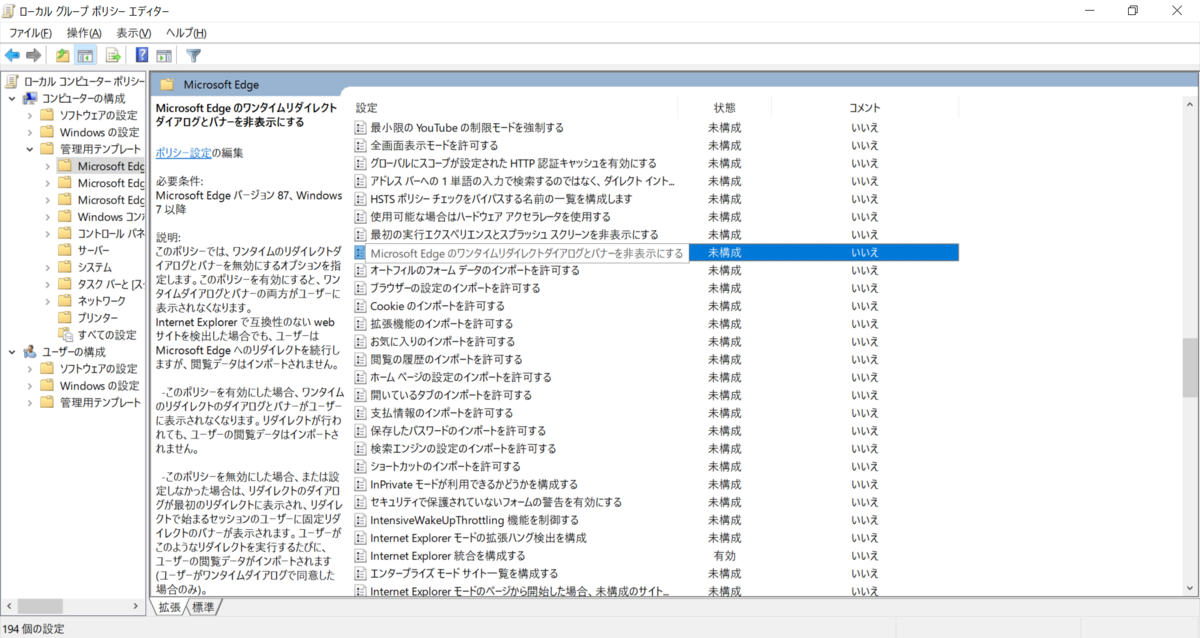Open the ポリシー設定 link

pos(183,153)
